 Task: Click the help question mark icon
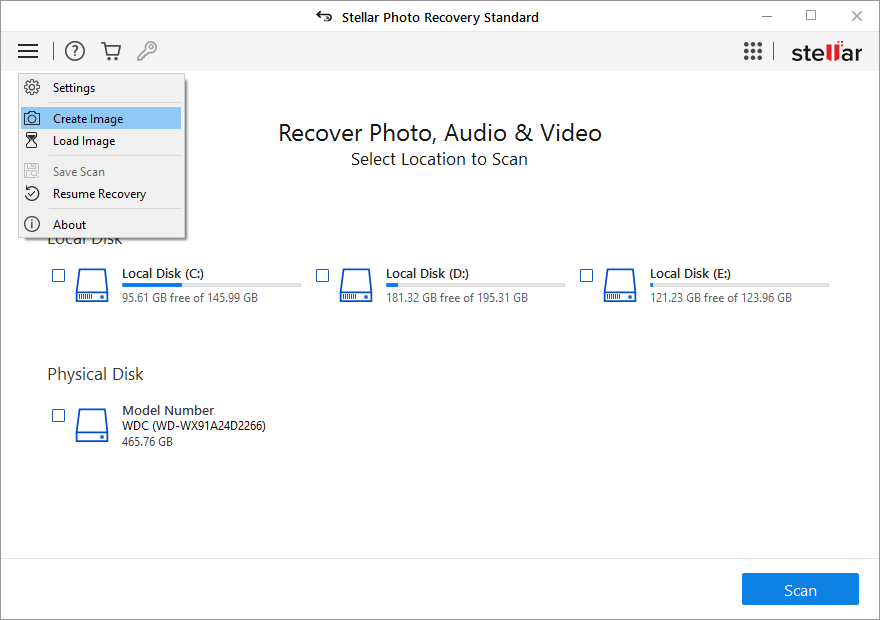[x=75, y=51]
